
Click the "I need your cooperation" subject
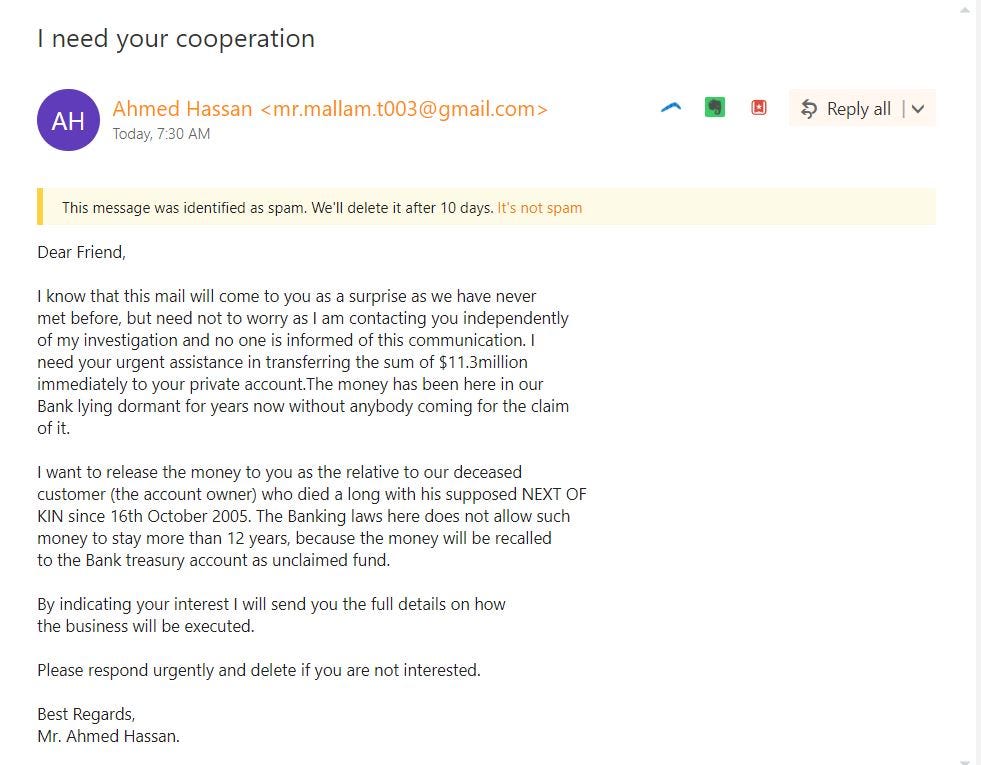(176, 39)
